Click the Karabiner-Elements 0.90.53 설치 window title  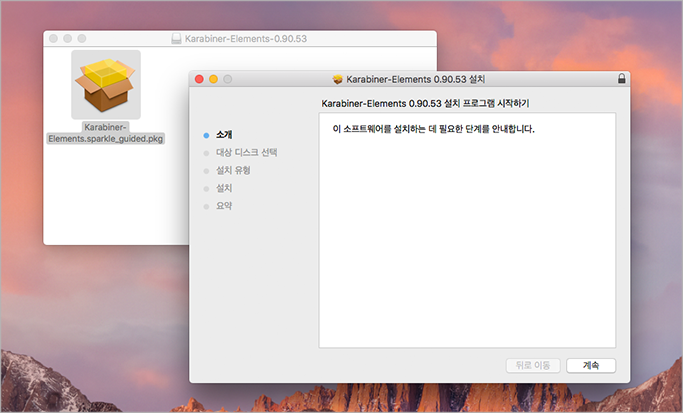(416, 79)
